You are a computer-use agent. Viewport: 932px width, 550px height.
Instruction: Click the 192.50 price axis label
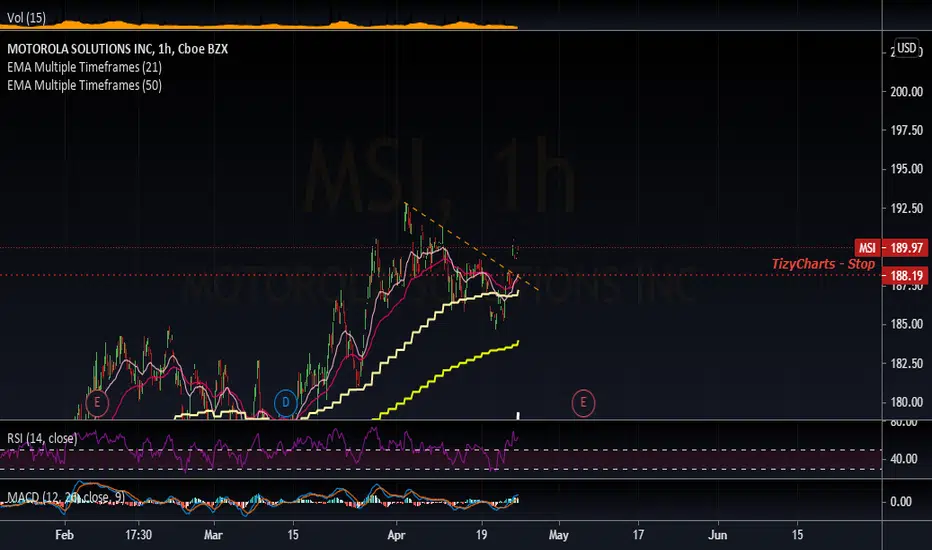pyautogui.click(x=906, y=208)
